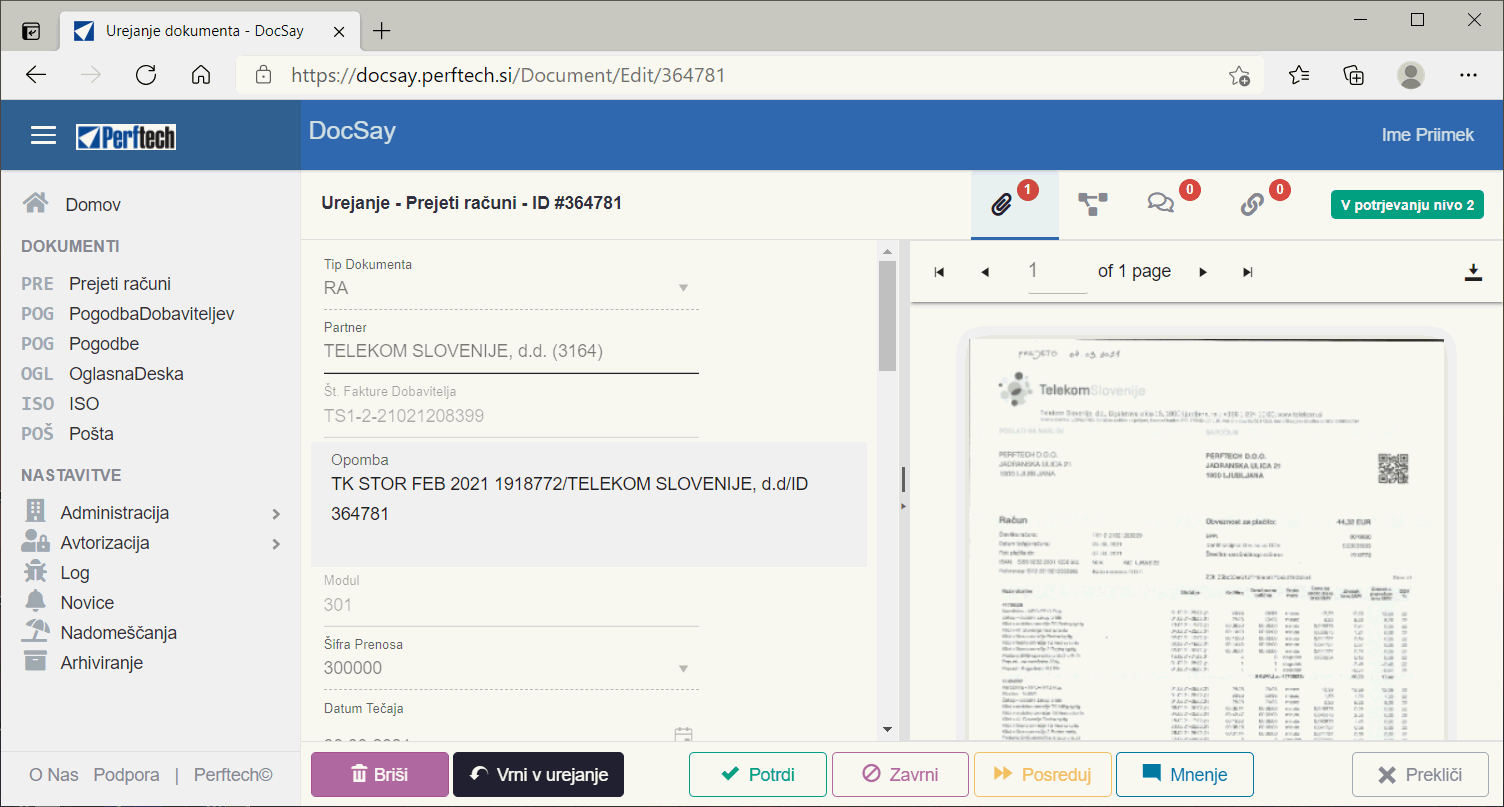
Task: Go to previous page in preview
Action: 985,272
